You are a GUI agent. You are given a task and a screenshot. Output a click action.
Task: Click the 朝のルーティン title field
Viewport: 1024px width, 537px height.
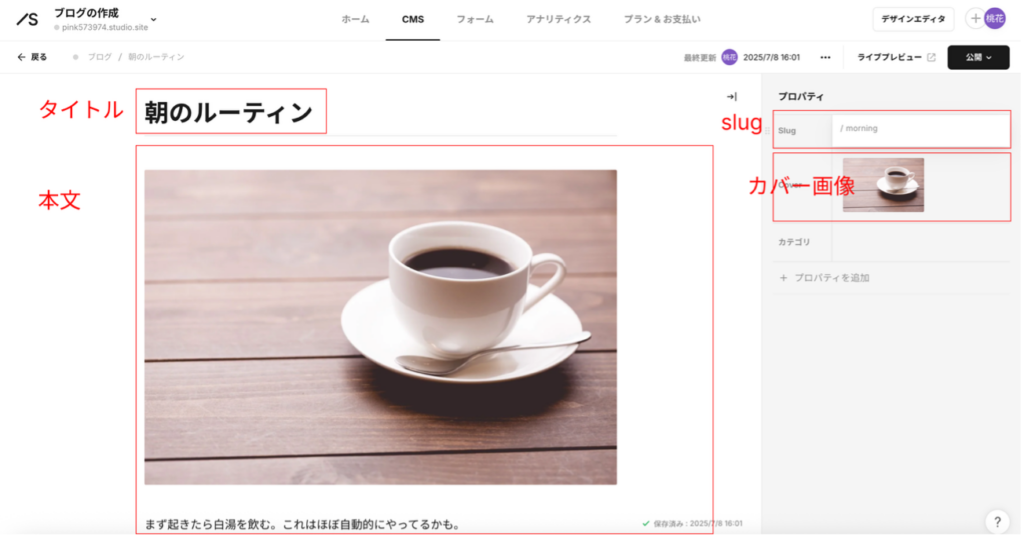(x=229, y=112)
